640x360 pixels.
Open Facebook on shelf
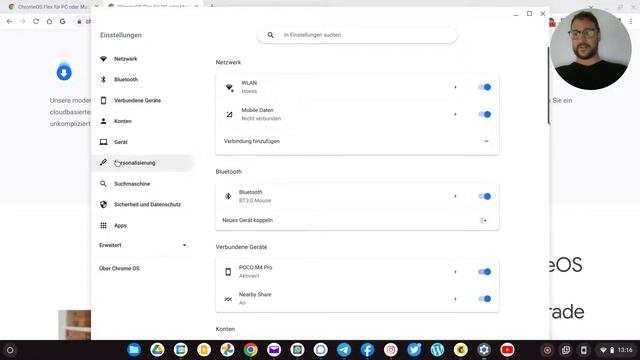pyautogui.click(x=367, y=350)
